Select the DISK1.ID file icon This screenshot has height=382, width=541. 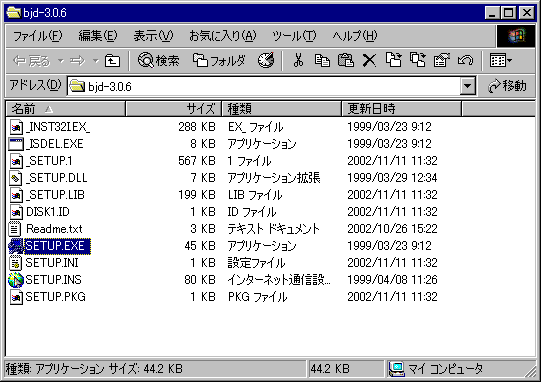[x=16, y=212]
